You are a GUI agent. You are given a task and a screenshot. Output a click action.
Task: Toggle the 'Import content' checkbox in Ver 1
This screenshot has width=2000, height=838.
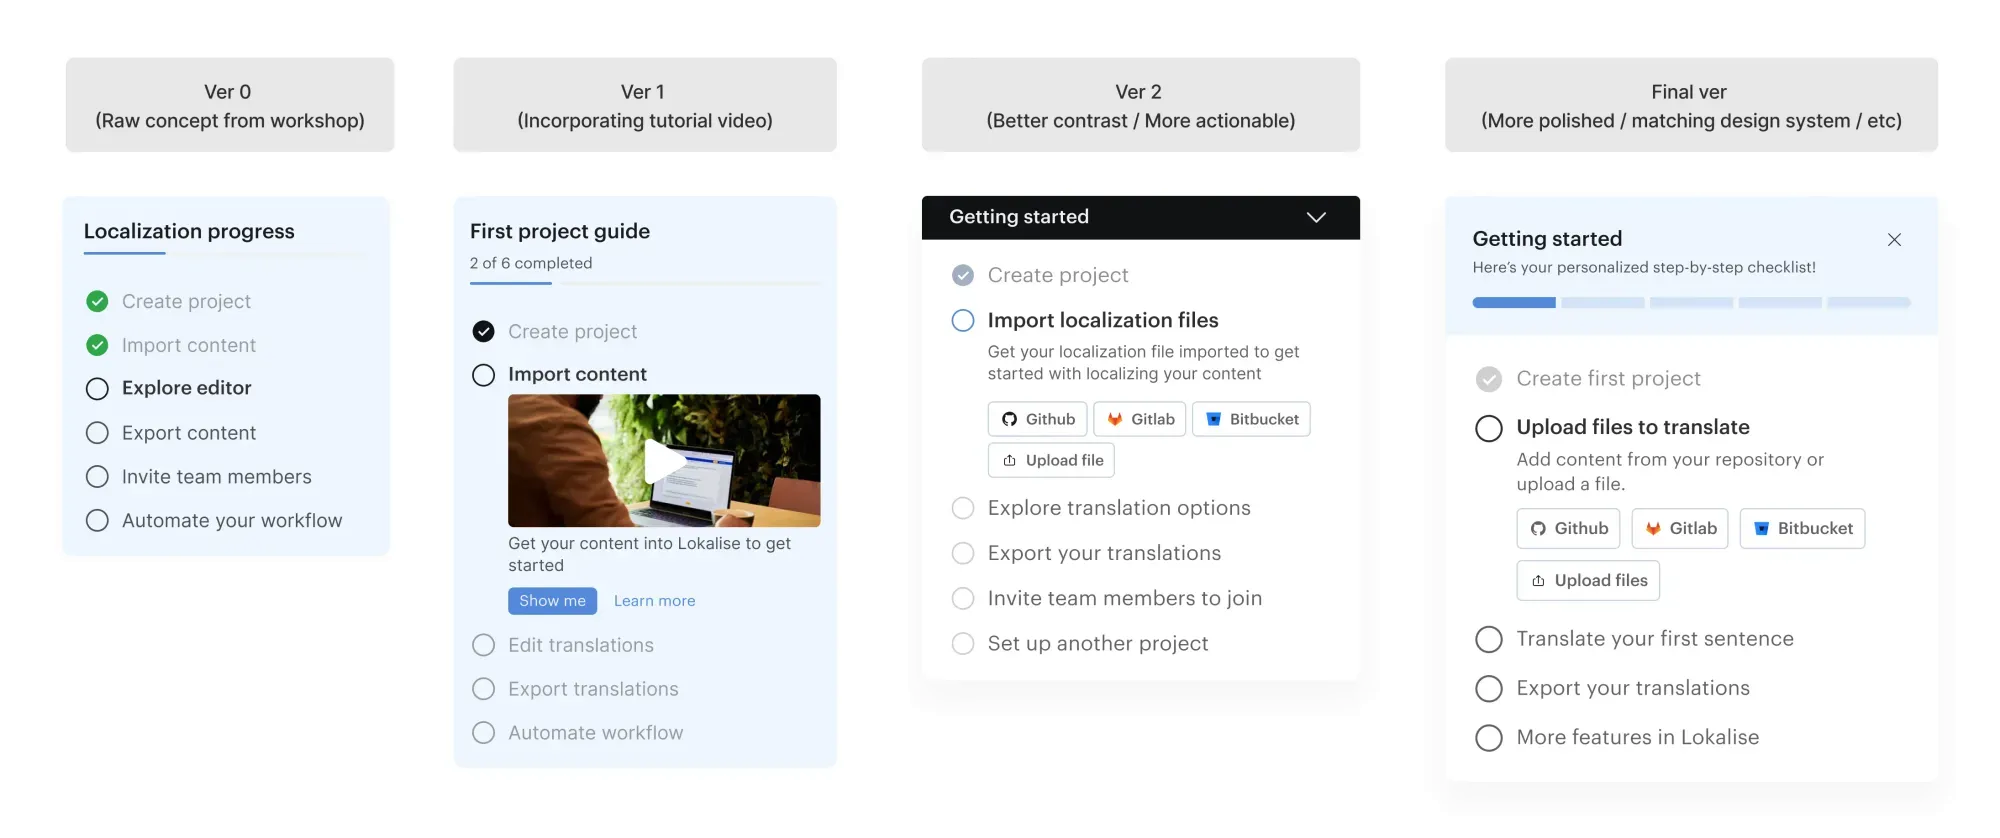point(483,375)
